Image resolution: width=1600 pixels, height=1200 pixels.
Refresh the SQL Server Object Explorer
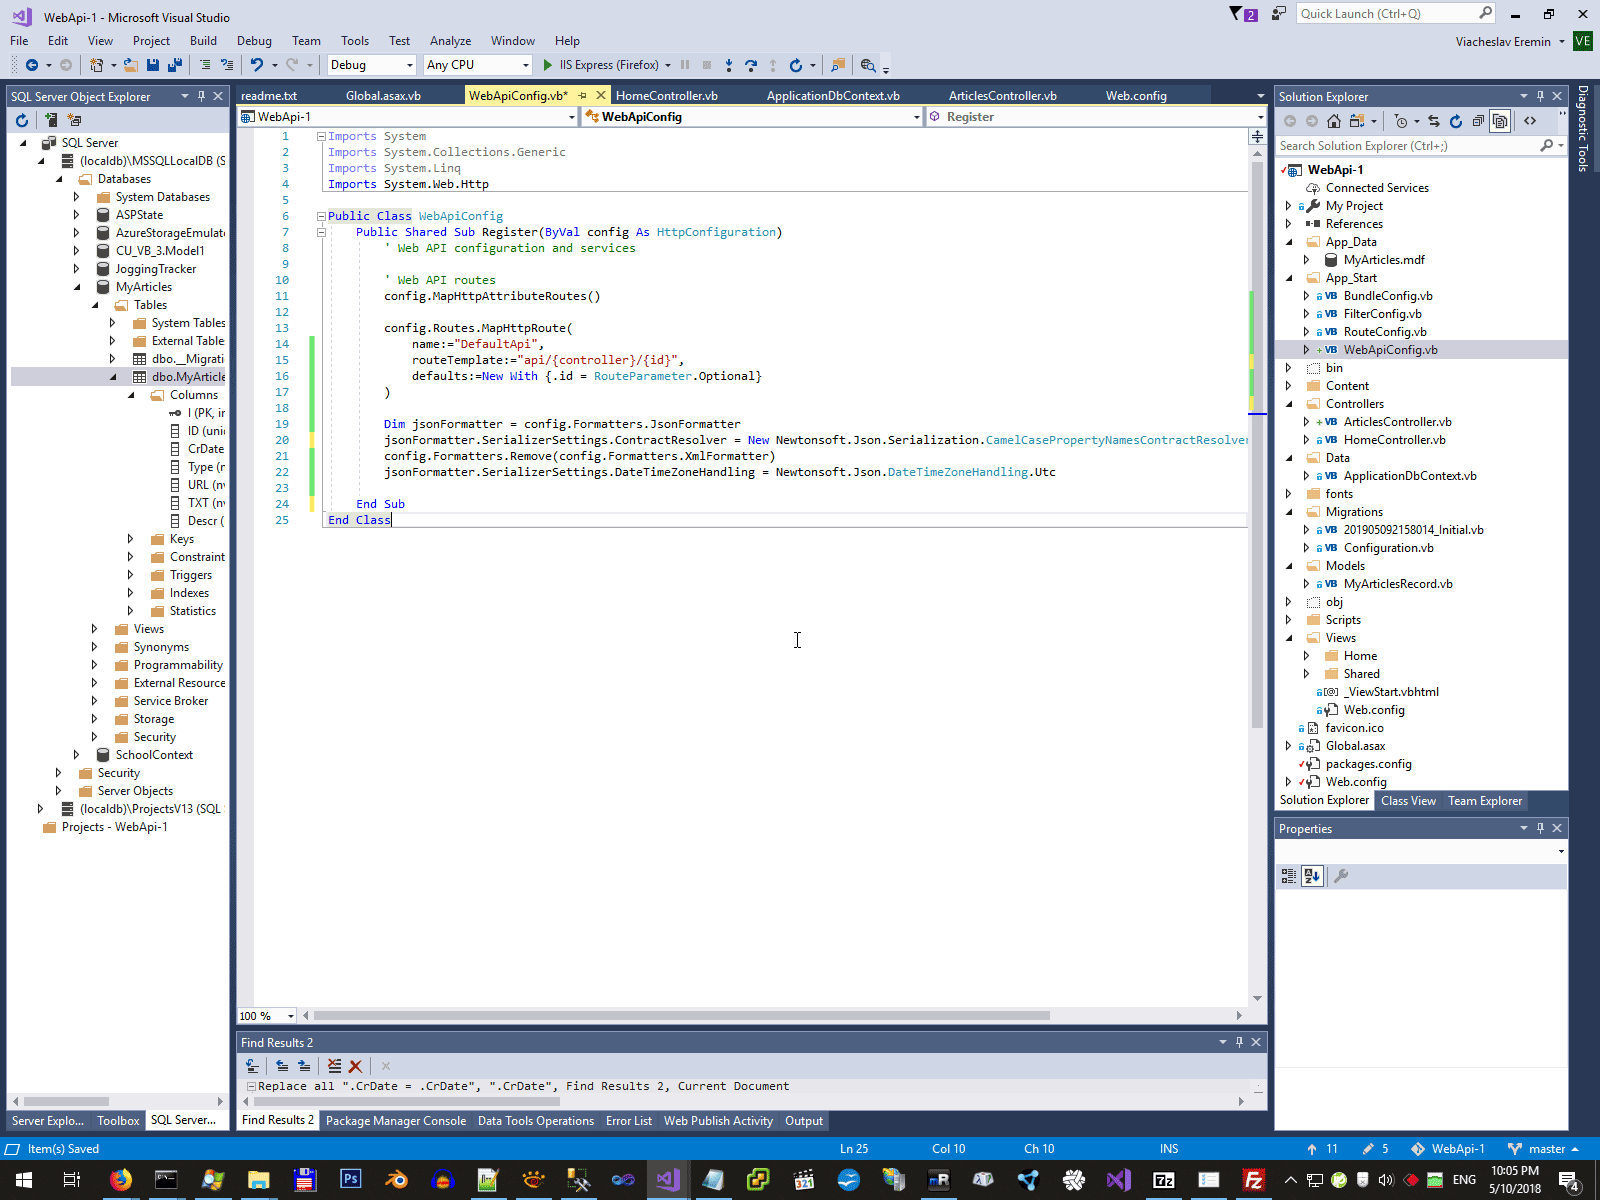coord(22,120)
